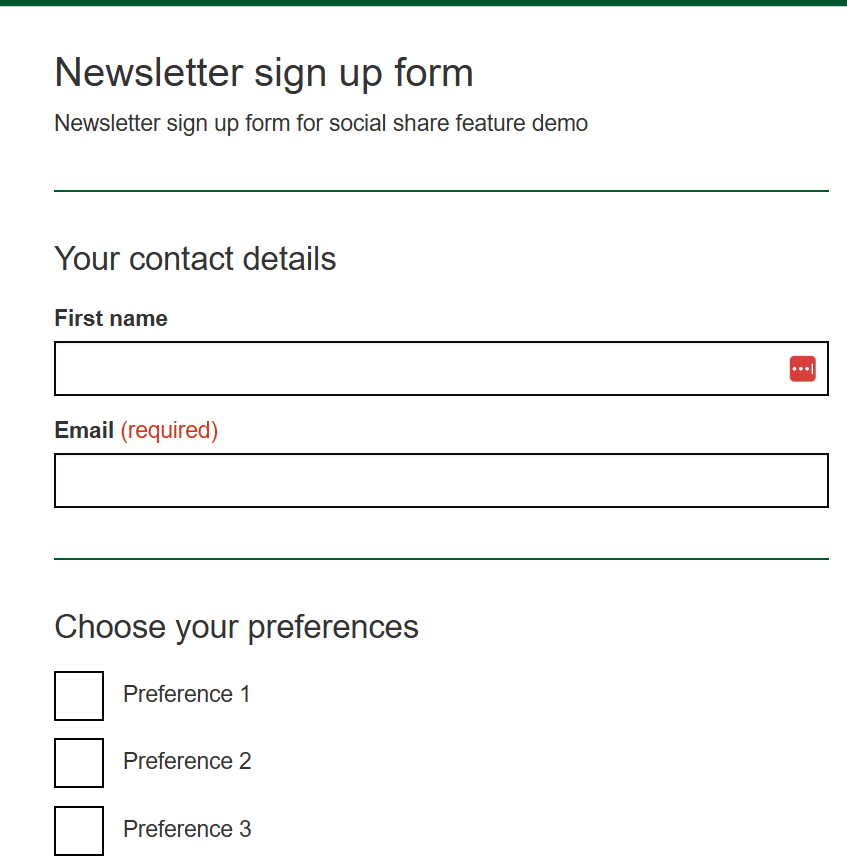Click the Newsletter sign up form heading

264,72
